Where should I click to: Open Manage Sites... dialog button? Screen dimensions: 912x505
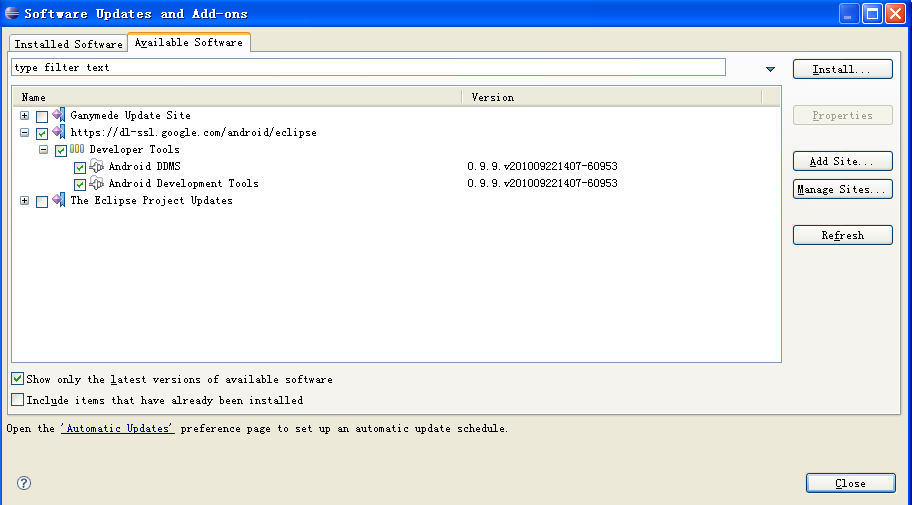842,189
